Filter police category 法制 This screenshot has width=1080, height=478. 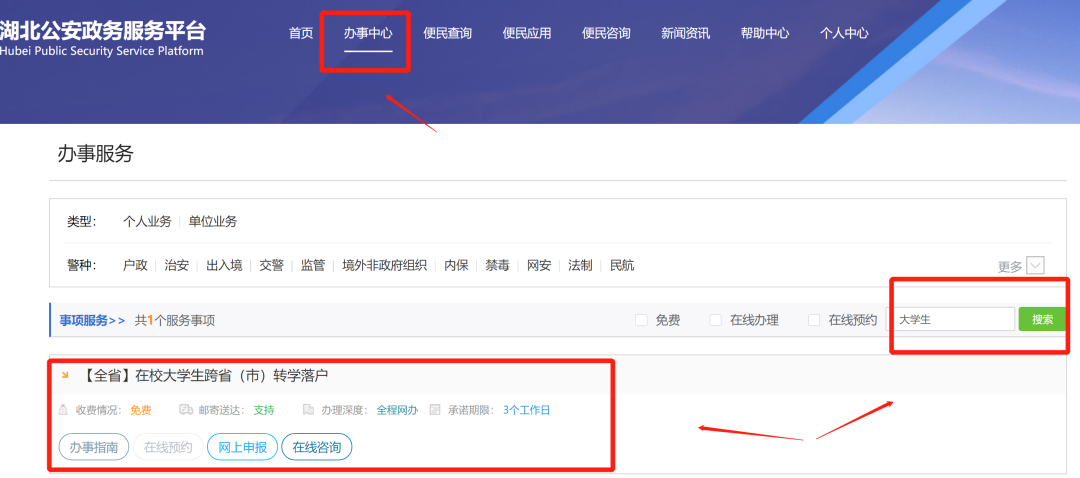tap(580, 265)
